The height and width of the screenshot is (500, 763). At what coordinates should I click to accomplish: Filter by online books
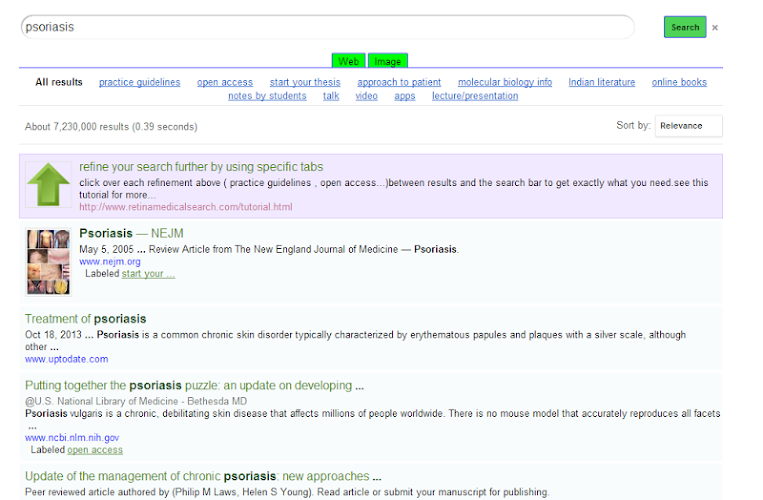679,82
